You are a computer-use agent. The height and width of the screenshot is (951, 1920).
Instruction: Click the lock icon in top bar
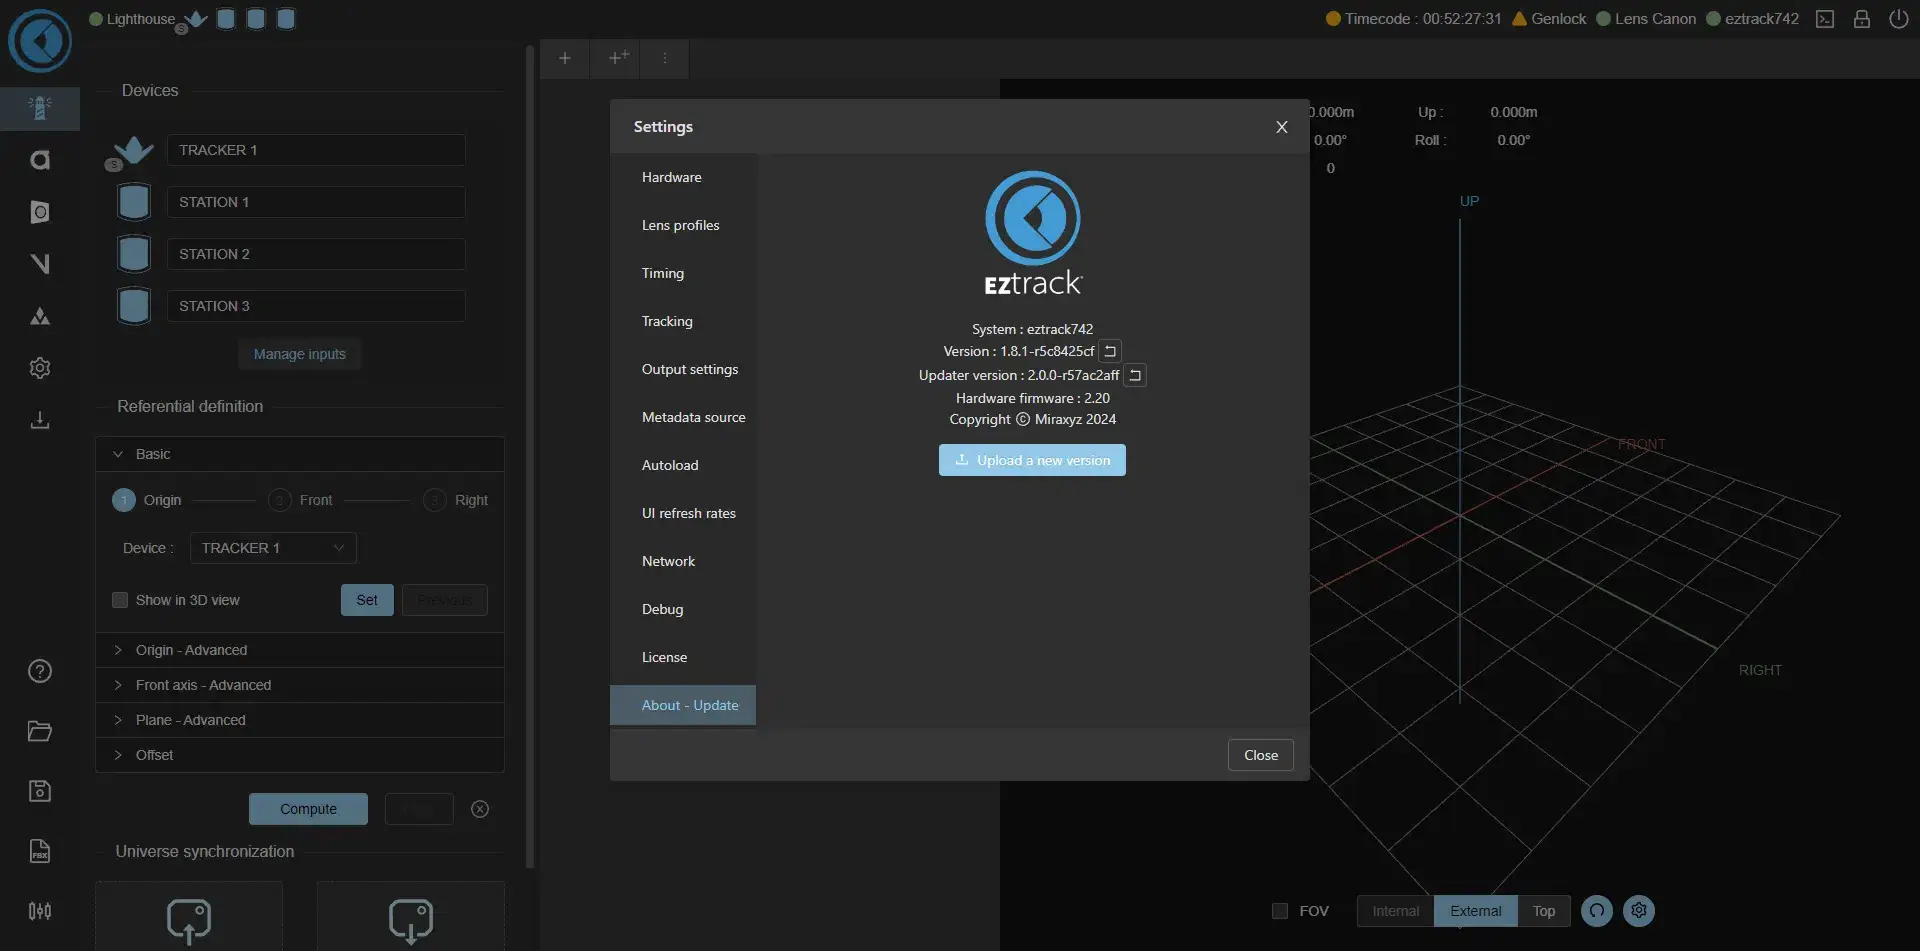tap(1862, 19)
